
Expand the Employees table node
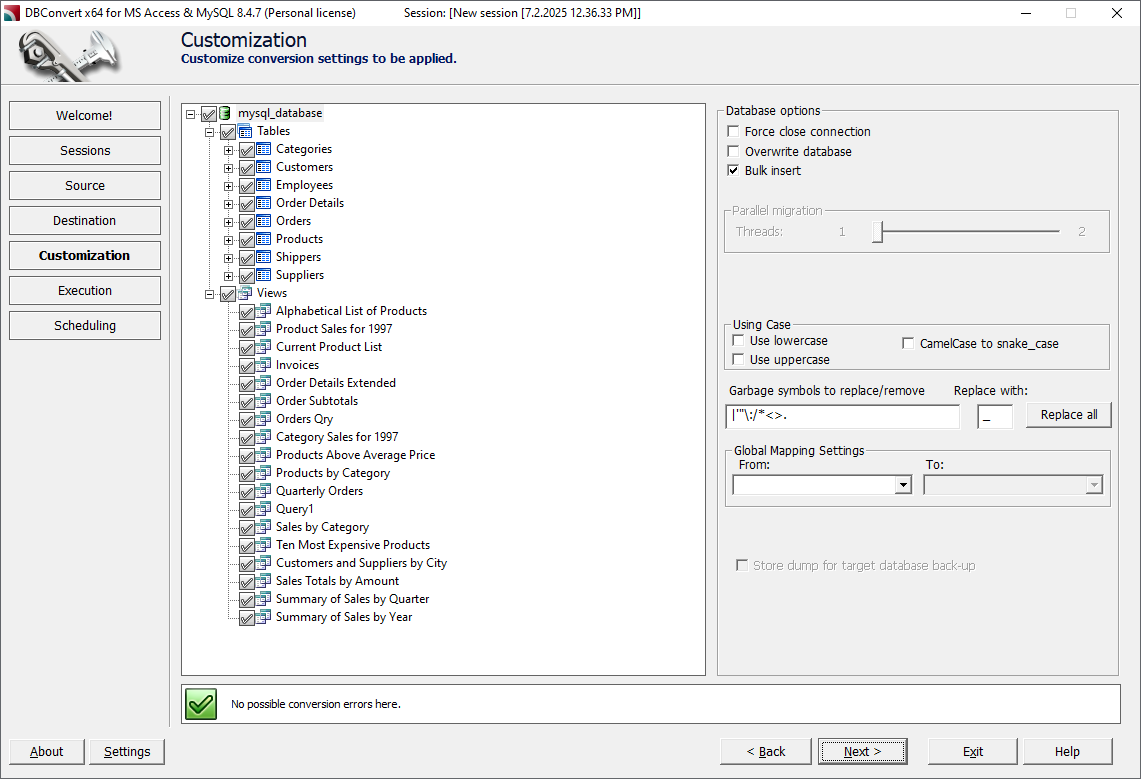pos(226,184)
